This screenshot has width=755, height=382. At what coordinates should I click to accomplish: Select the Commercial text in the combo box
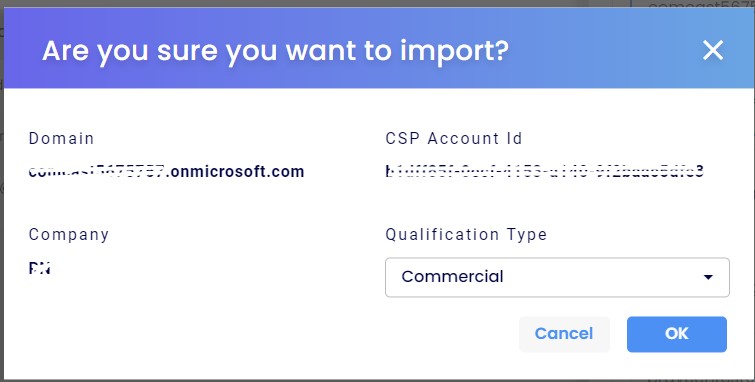(452, 277)
